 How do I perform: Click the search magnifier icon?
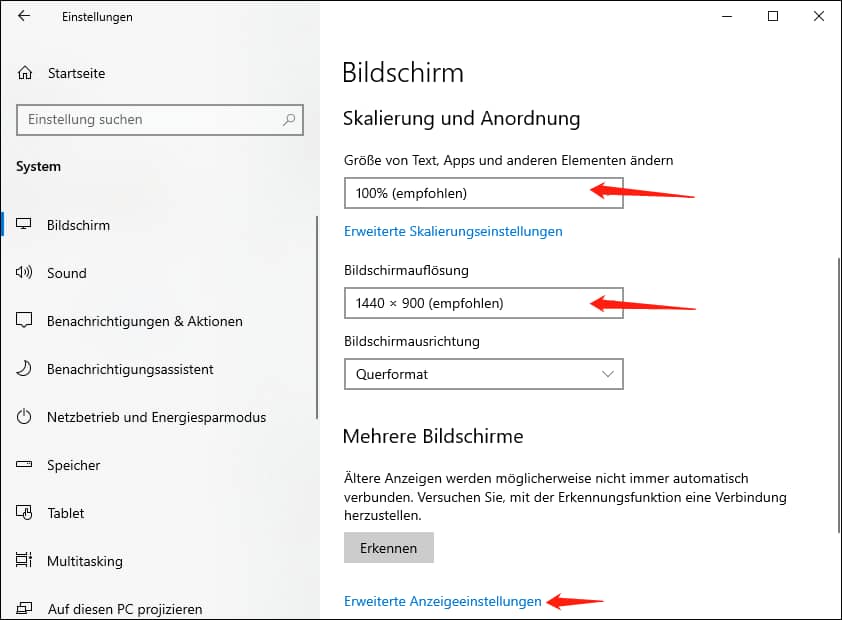(x=291, y=120)
